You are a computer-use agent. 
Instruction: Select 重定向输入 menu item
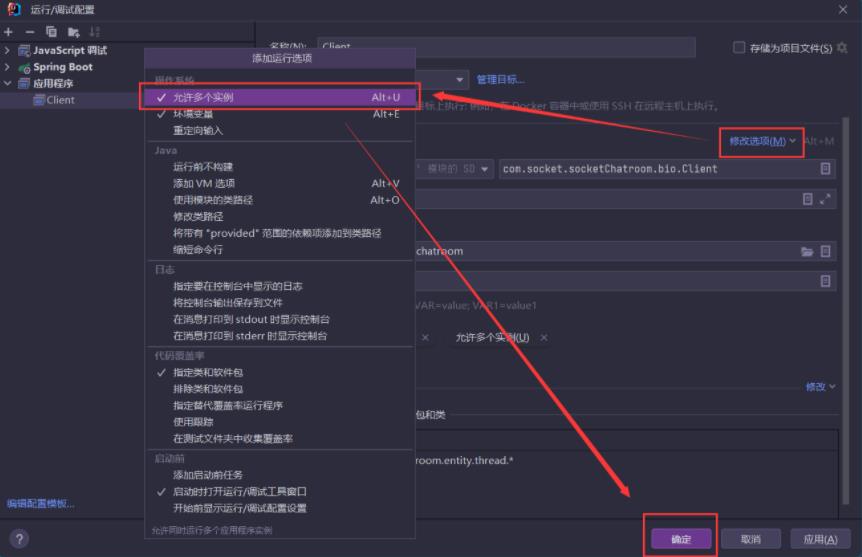[279, 130]
